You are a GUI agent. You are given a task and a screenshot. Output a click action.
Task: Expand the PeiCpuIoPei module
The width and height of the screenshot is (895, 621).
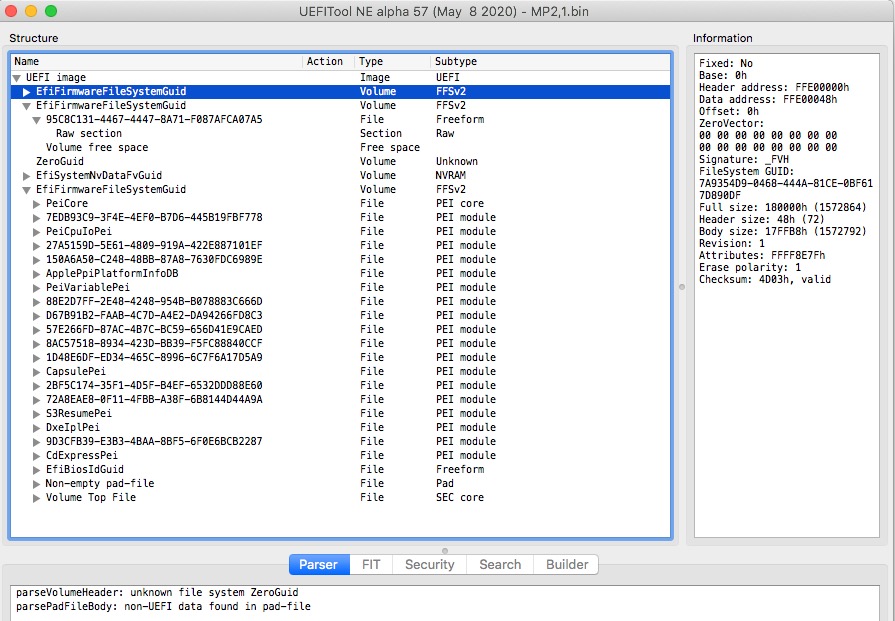(x=37, y=232)
